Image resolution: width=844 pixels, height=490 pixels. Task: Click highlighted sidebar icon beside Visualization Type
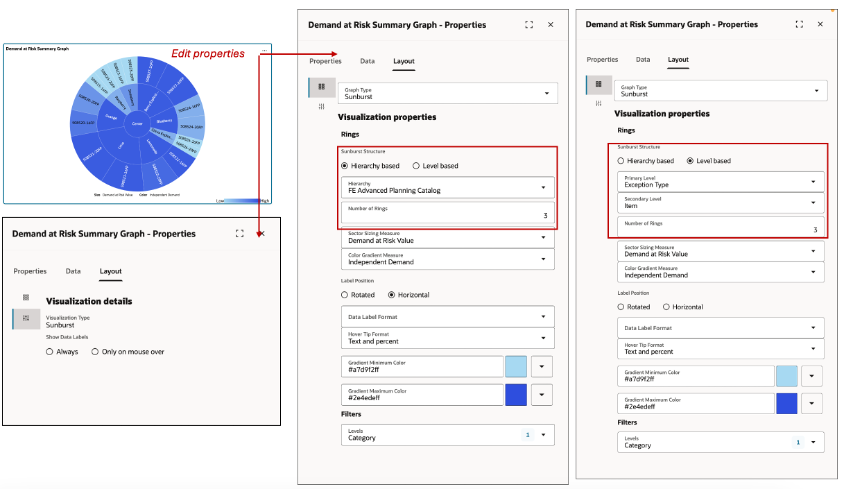pyautogui.click(x=26, y=318)
